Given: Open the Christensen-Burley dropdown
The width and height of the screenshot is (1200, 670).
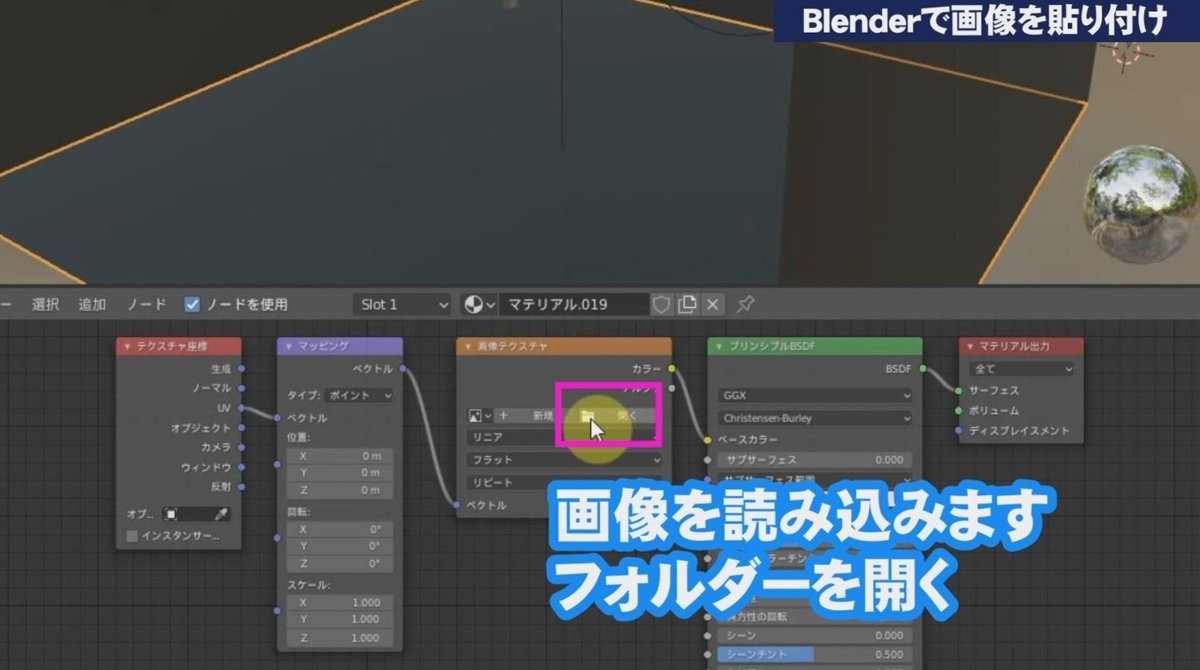Looking at the screenshot, I should pyautogui.click(x=814, y=418).
